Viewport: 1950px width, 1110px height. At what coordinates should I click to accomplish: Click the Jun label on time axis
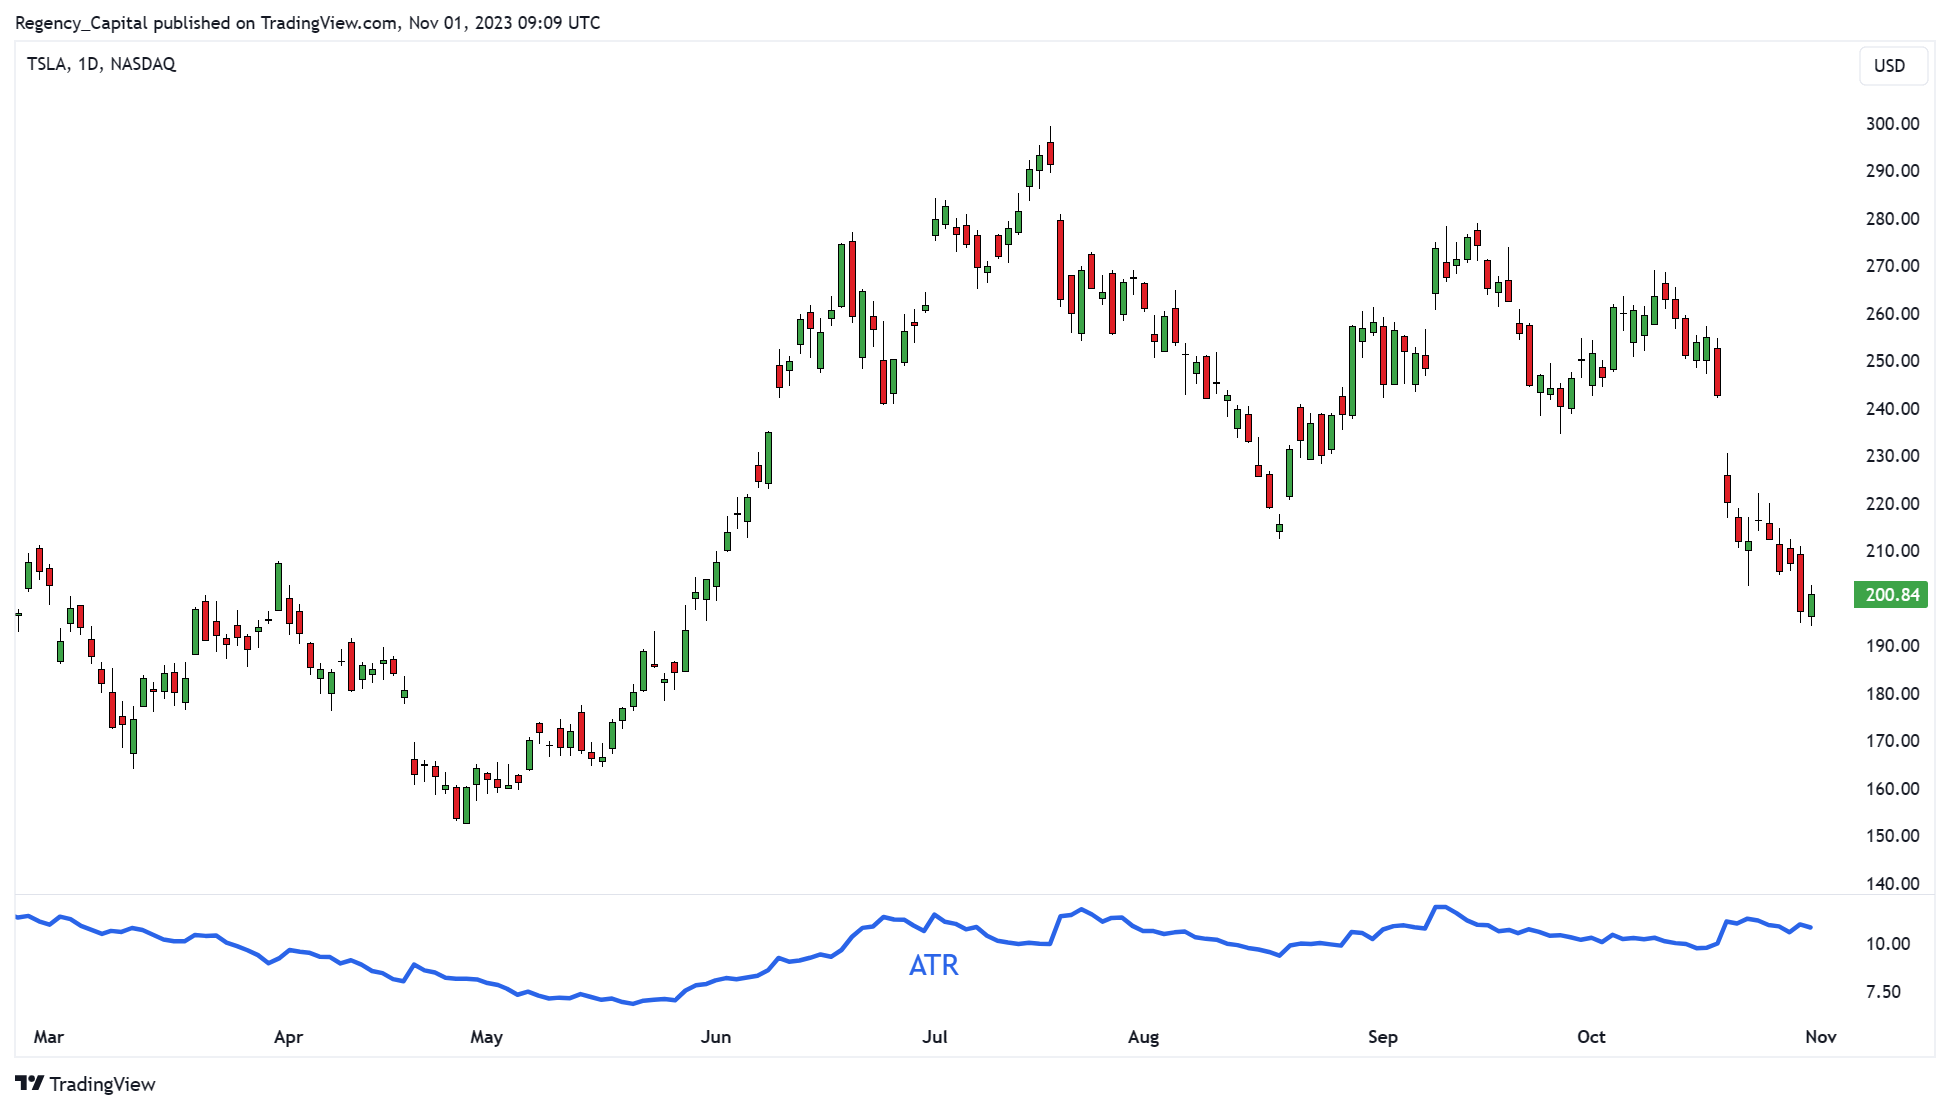[x=716, y=1037]
